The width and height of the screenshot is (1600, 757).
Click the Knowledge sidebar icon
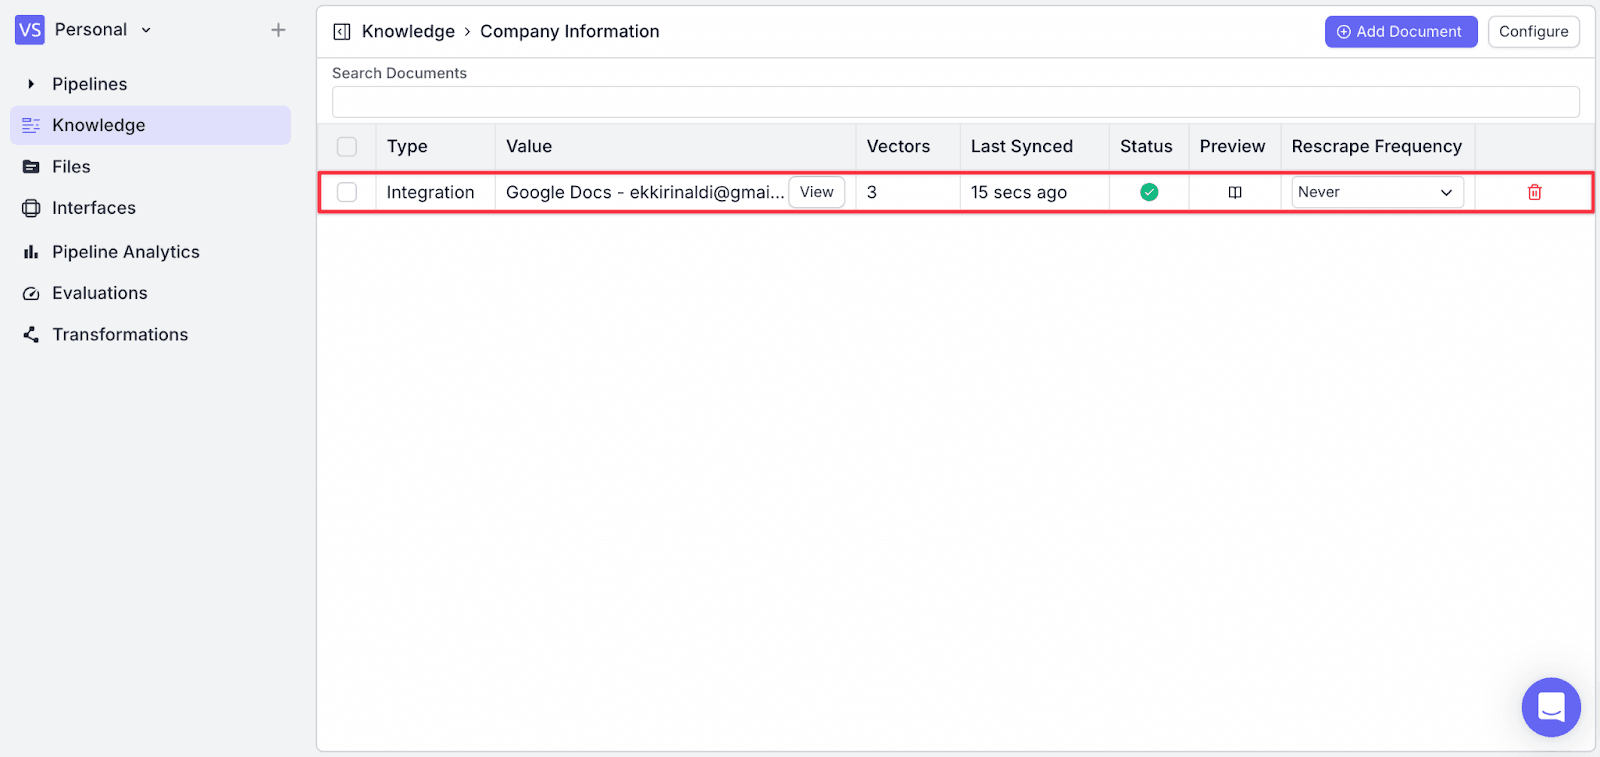tap(31, 125)
